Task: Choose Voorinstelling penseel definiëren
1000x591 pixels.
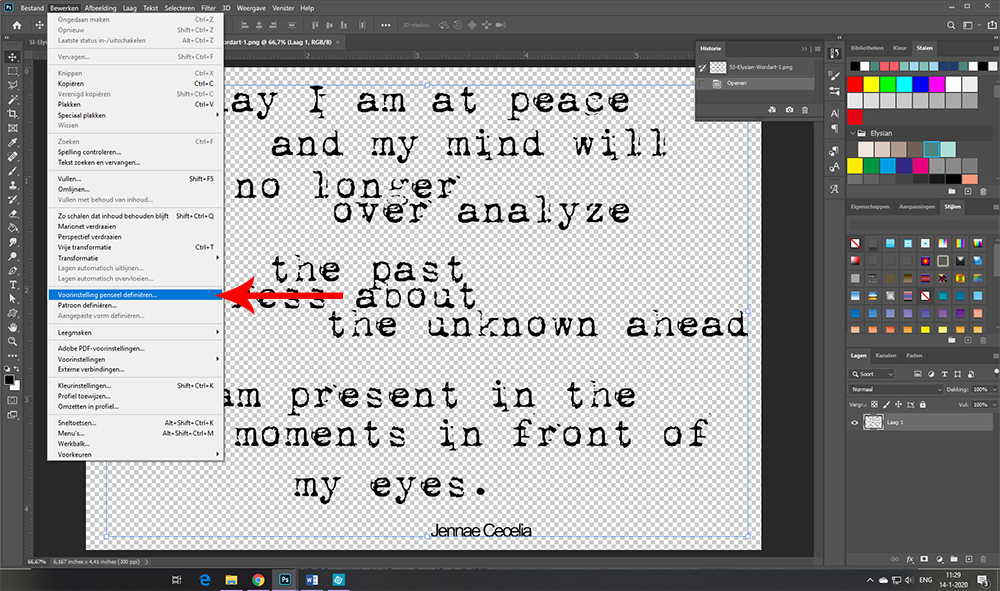Action: [x=135, y=295]
